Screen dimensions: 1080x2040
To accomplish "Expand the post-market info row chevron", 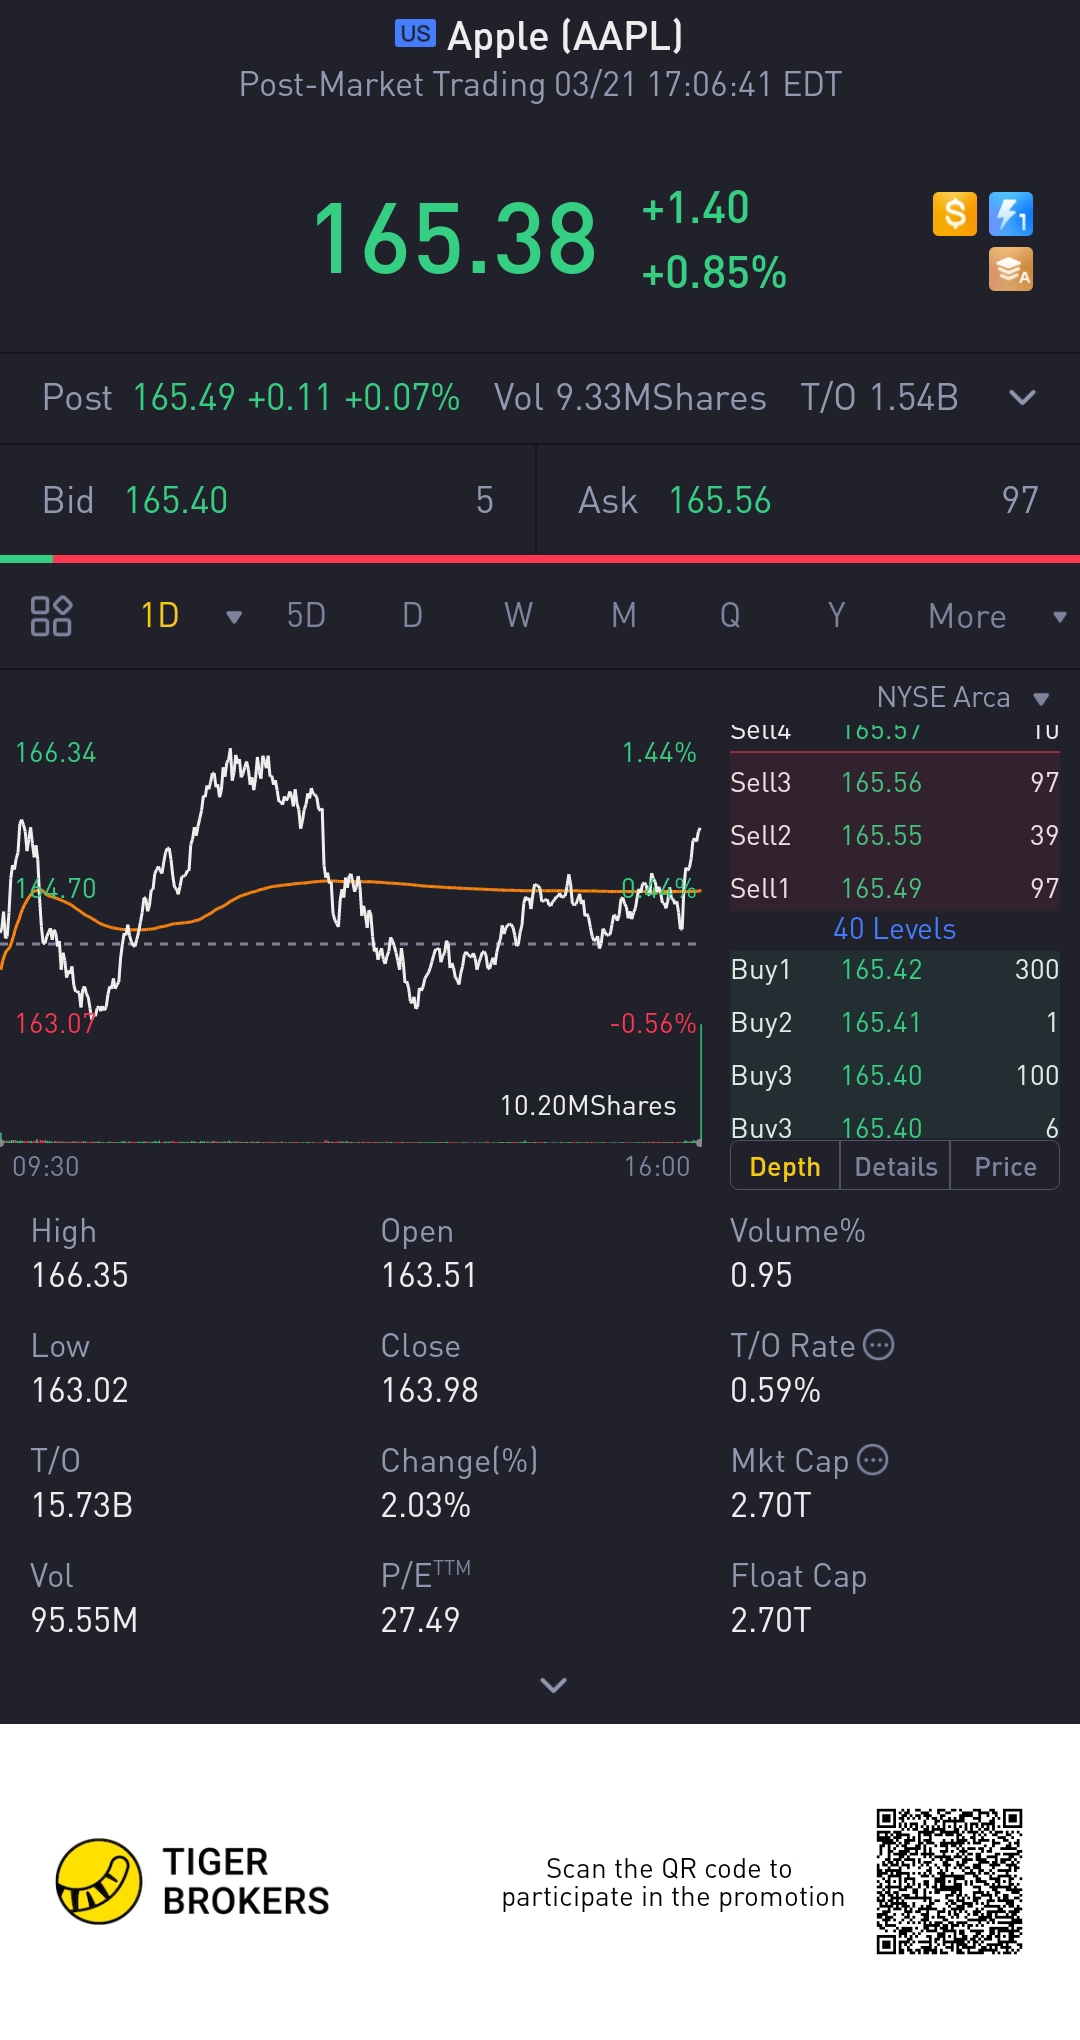I will 1022,398.
